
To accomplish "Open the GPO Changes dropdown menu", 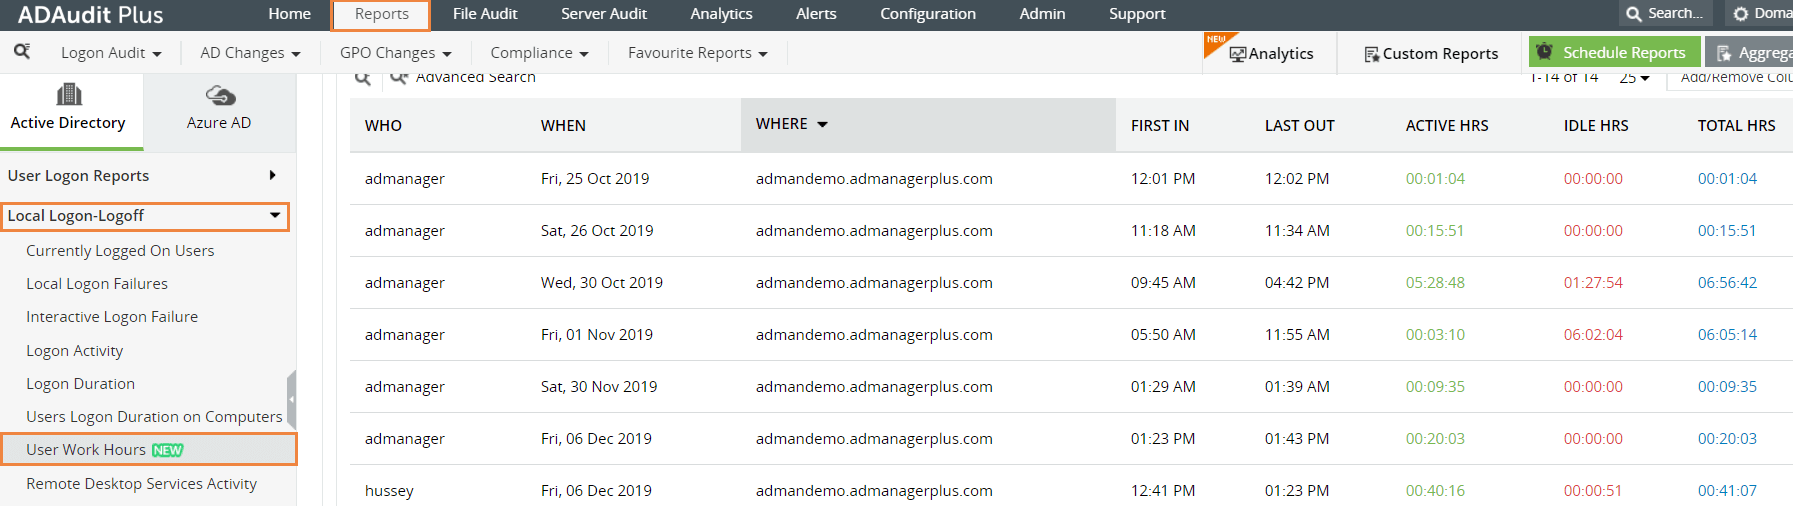I will coord(395,53).
